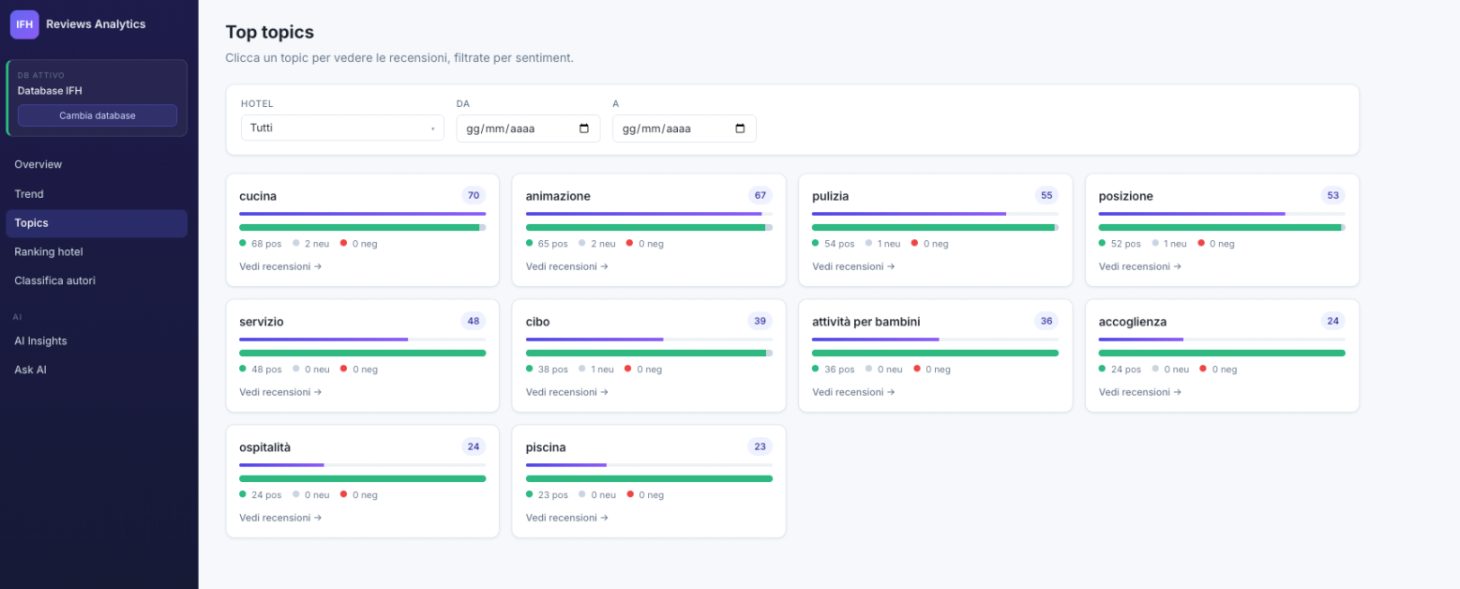Click the IFH logo icon
The height and width of the screenshot is (589, 1460).
(24, 24)
